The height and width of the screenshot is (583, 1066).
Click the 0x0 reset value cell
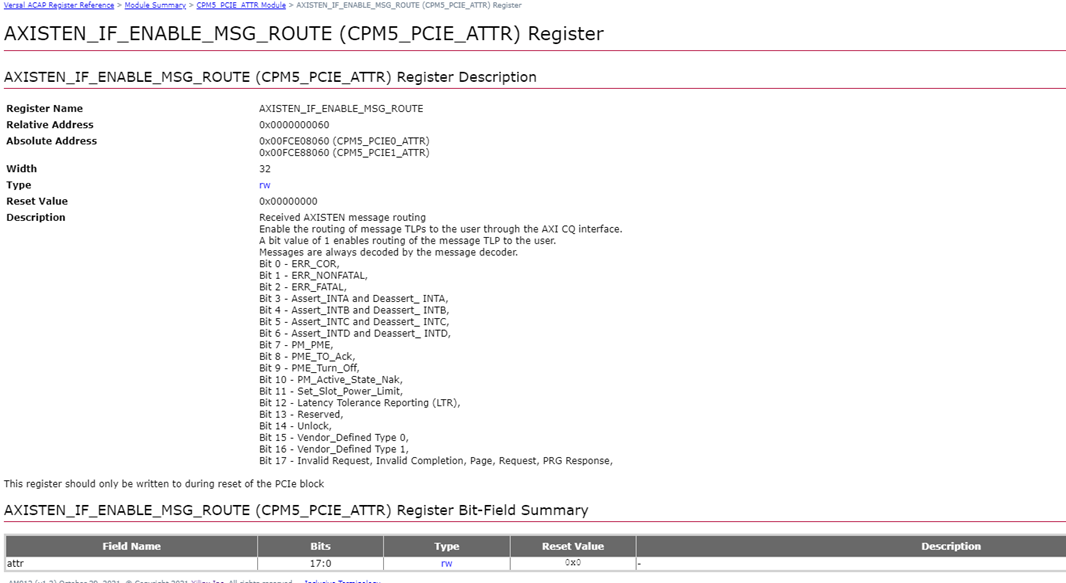(572, 563)
